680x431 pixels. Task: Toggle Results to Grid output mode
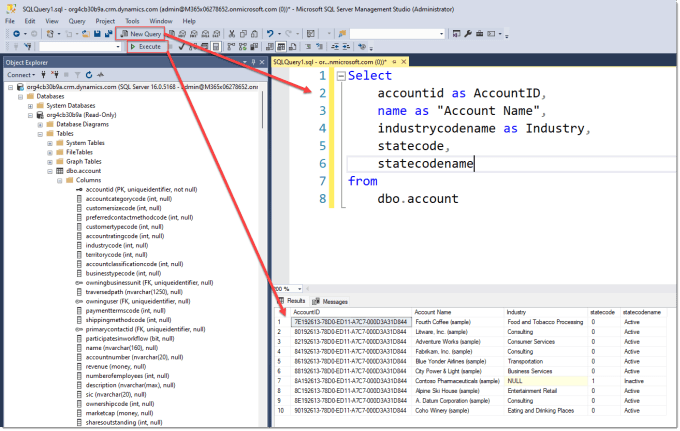pyautogui.click(x=281, y=46)
